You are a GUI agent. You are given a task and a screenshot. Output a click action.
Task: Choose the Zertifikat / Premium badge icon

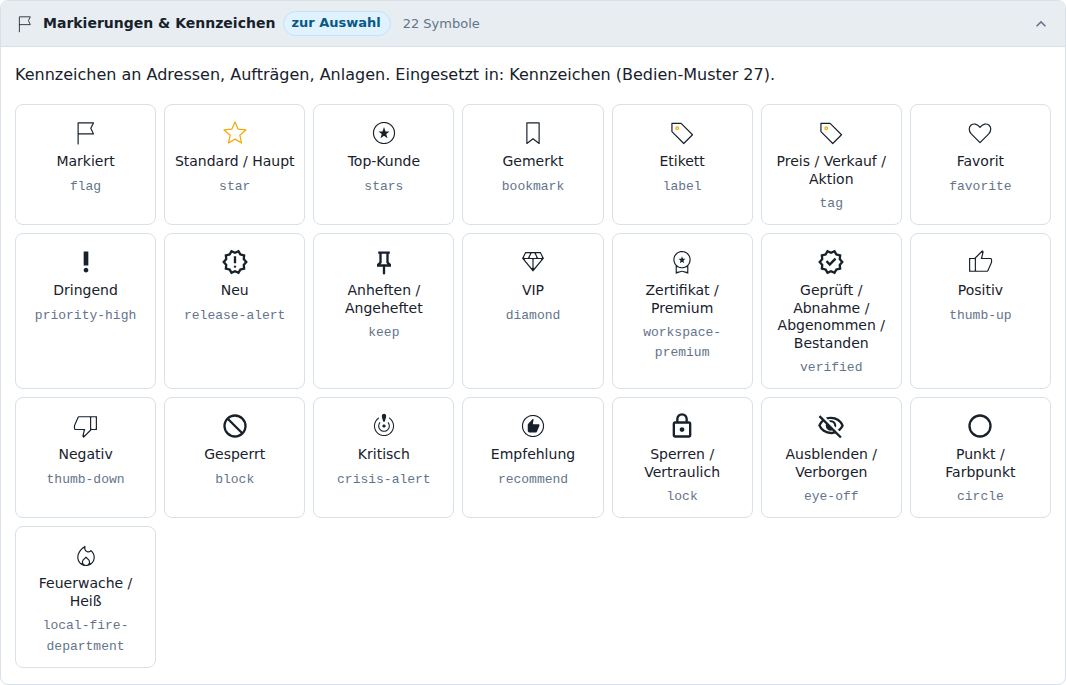682,262
